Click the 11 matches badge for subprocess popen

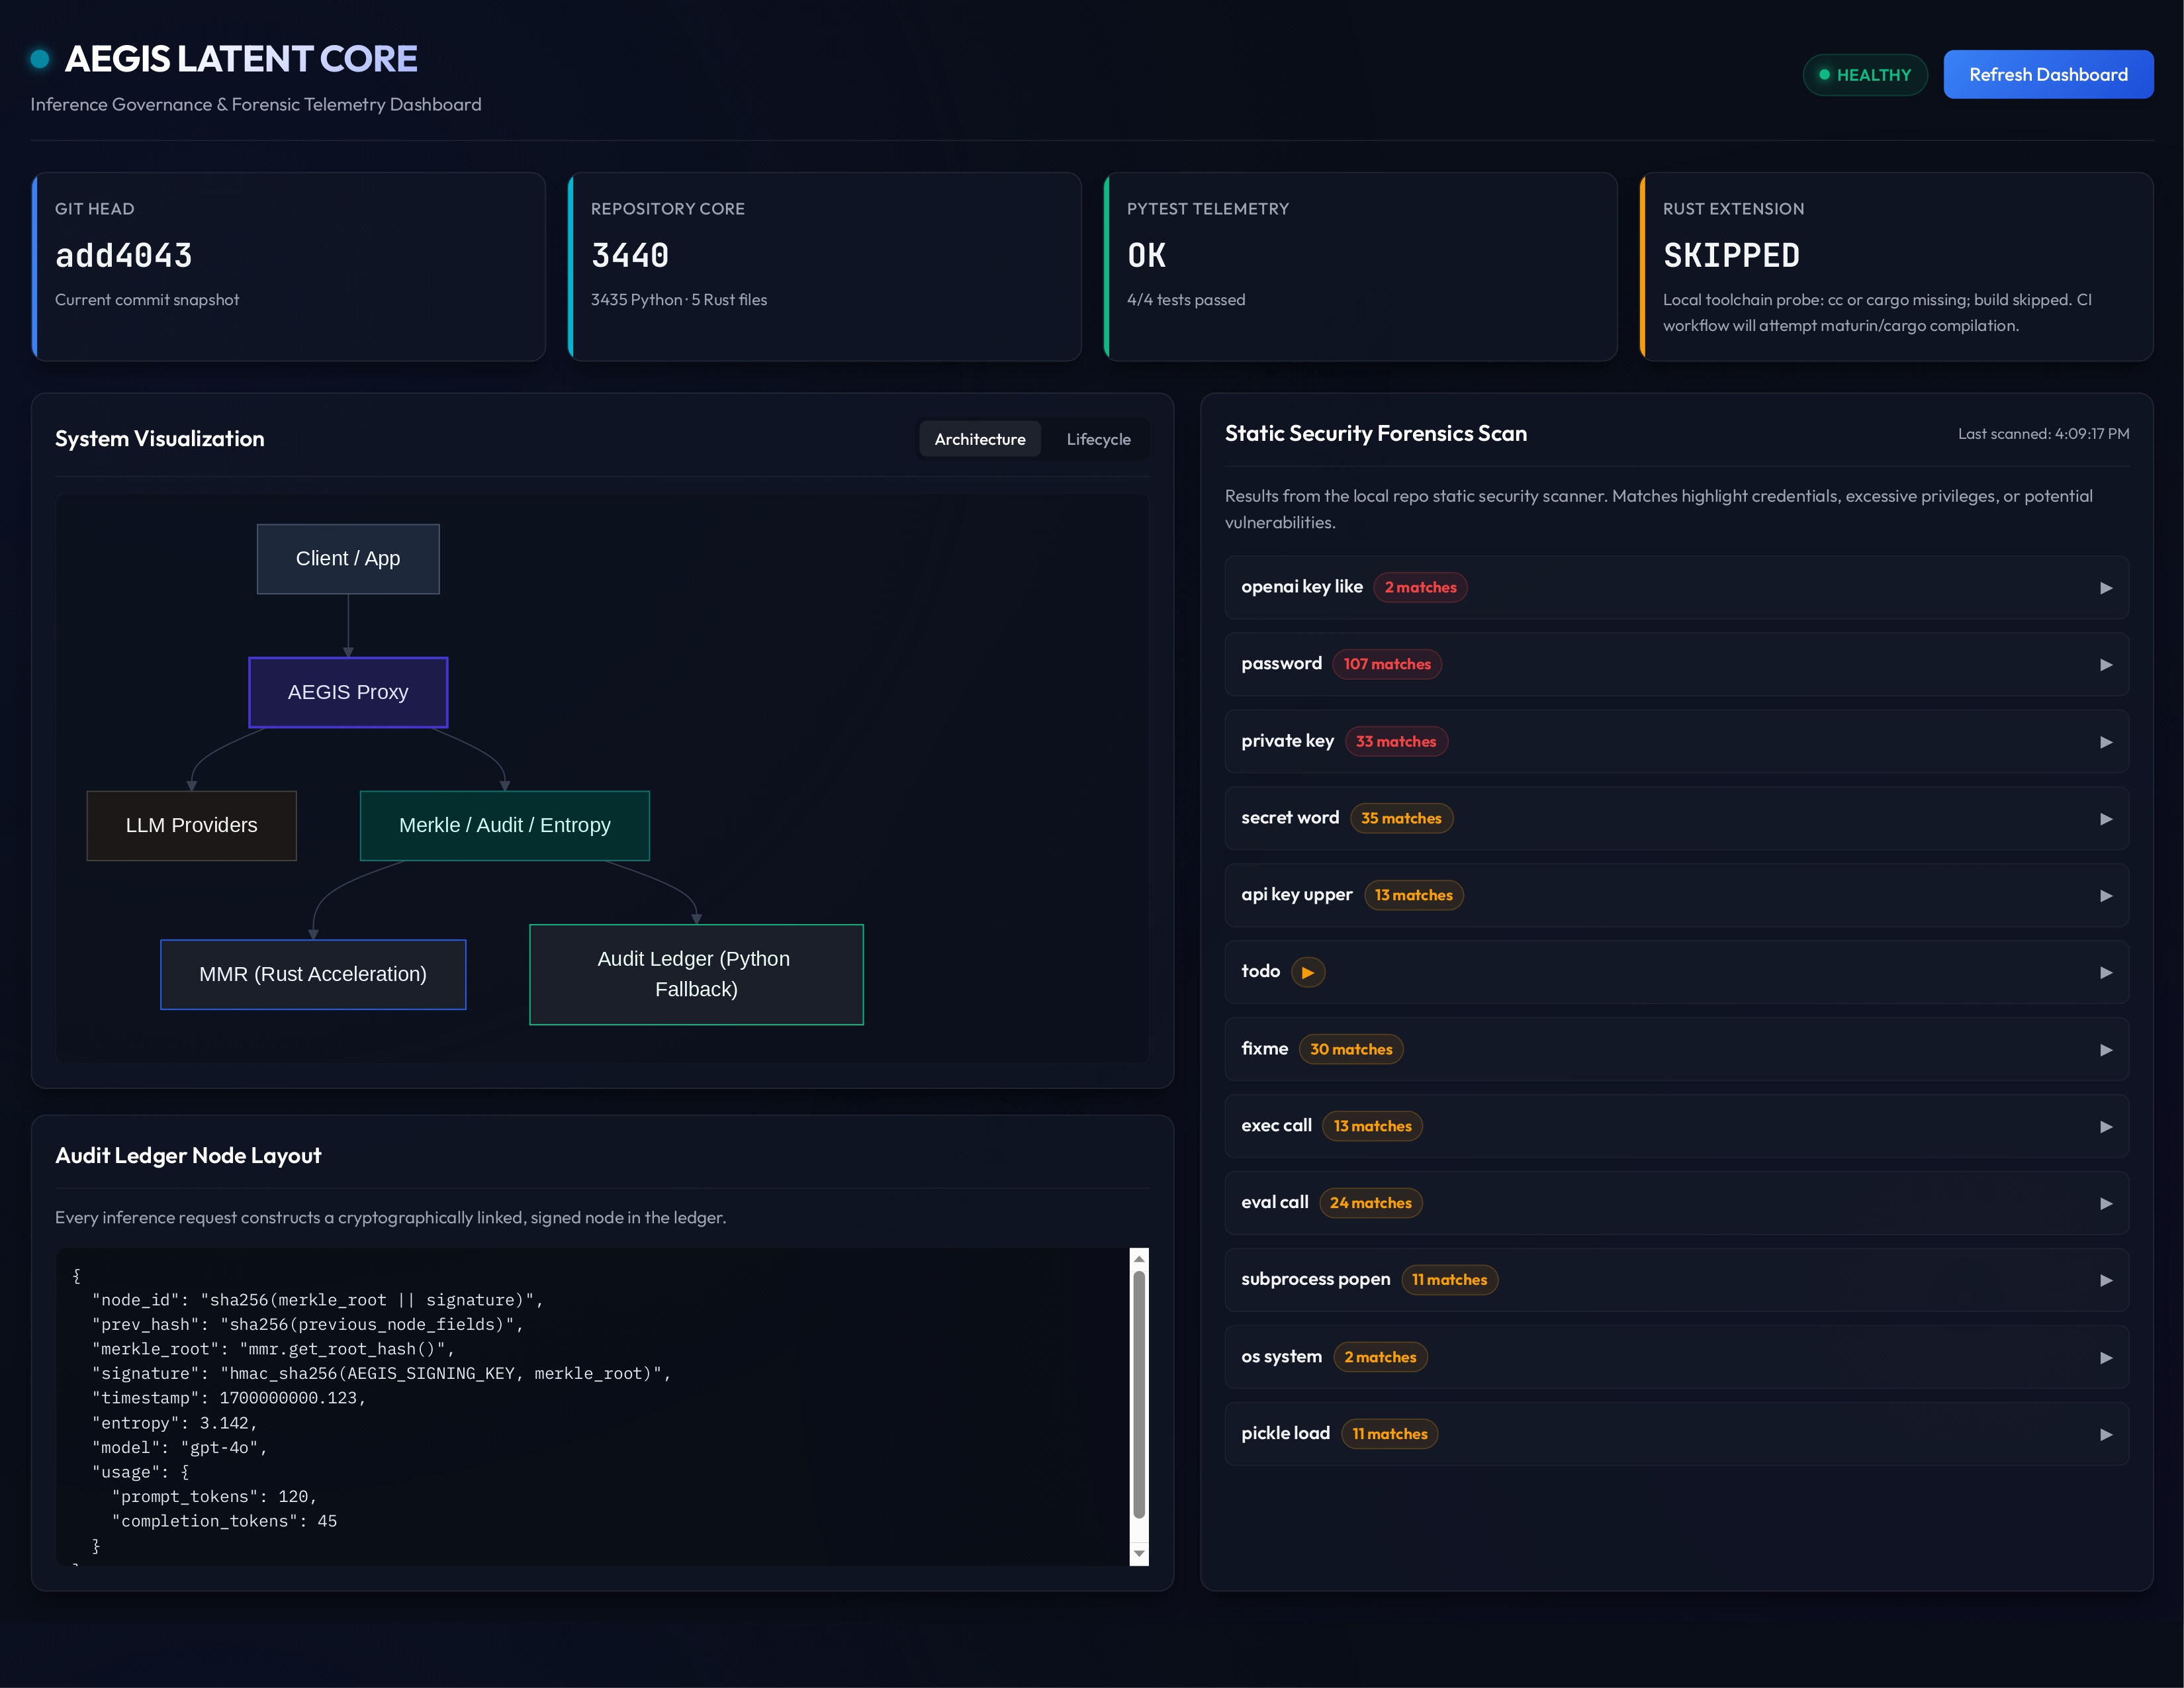[x=1449, y=1280]
